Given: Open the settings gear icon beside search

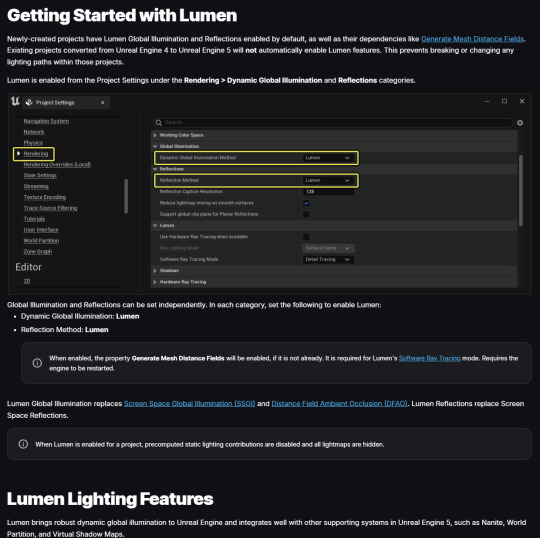Looking at the screenshot, I should [x=520, y=123].
